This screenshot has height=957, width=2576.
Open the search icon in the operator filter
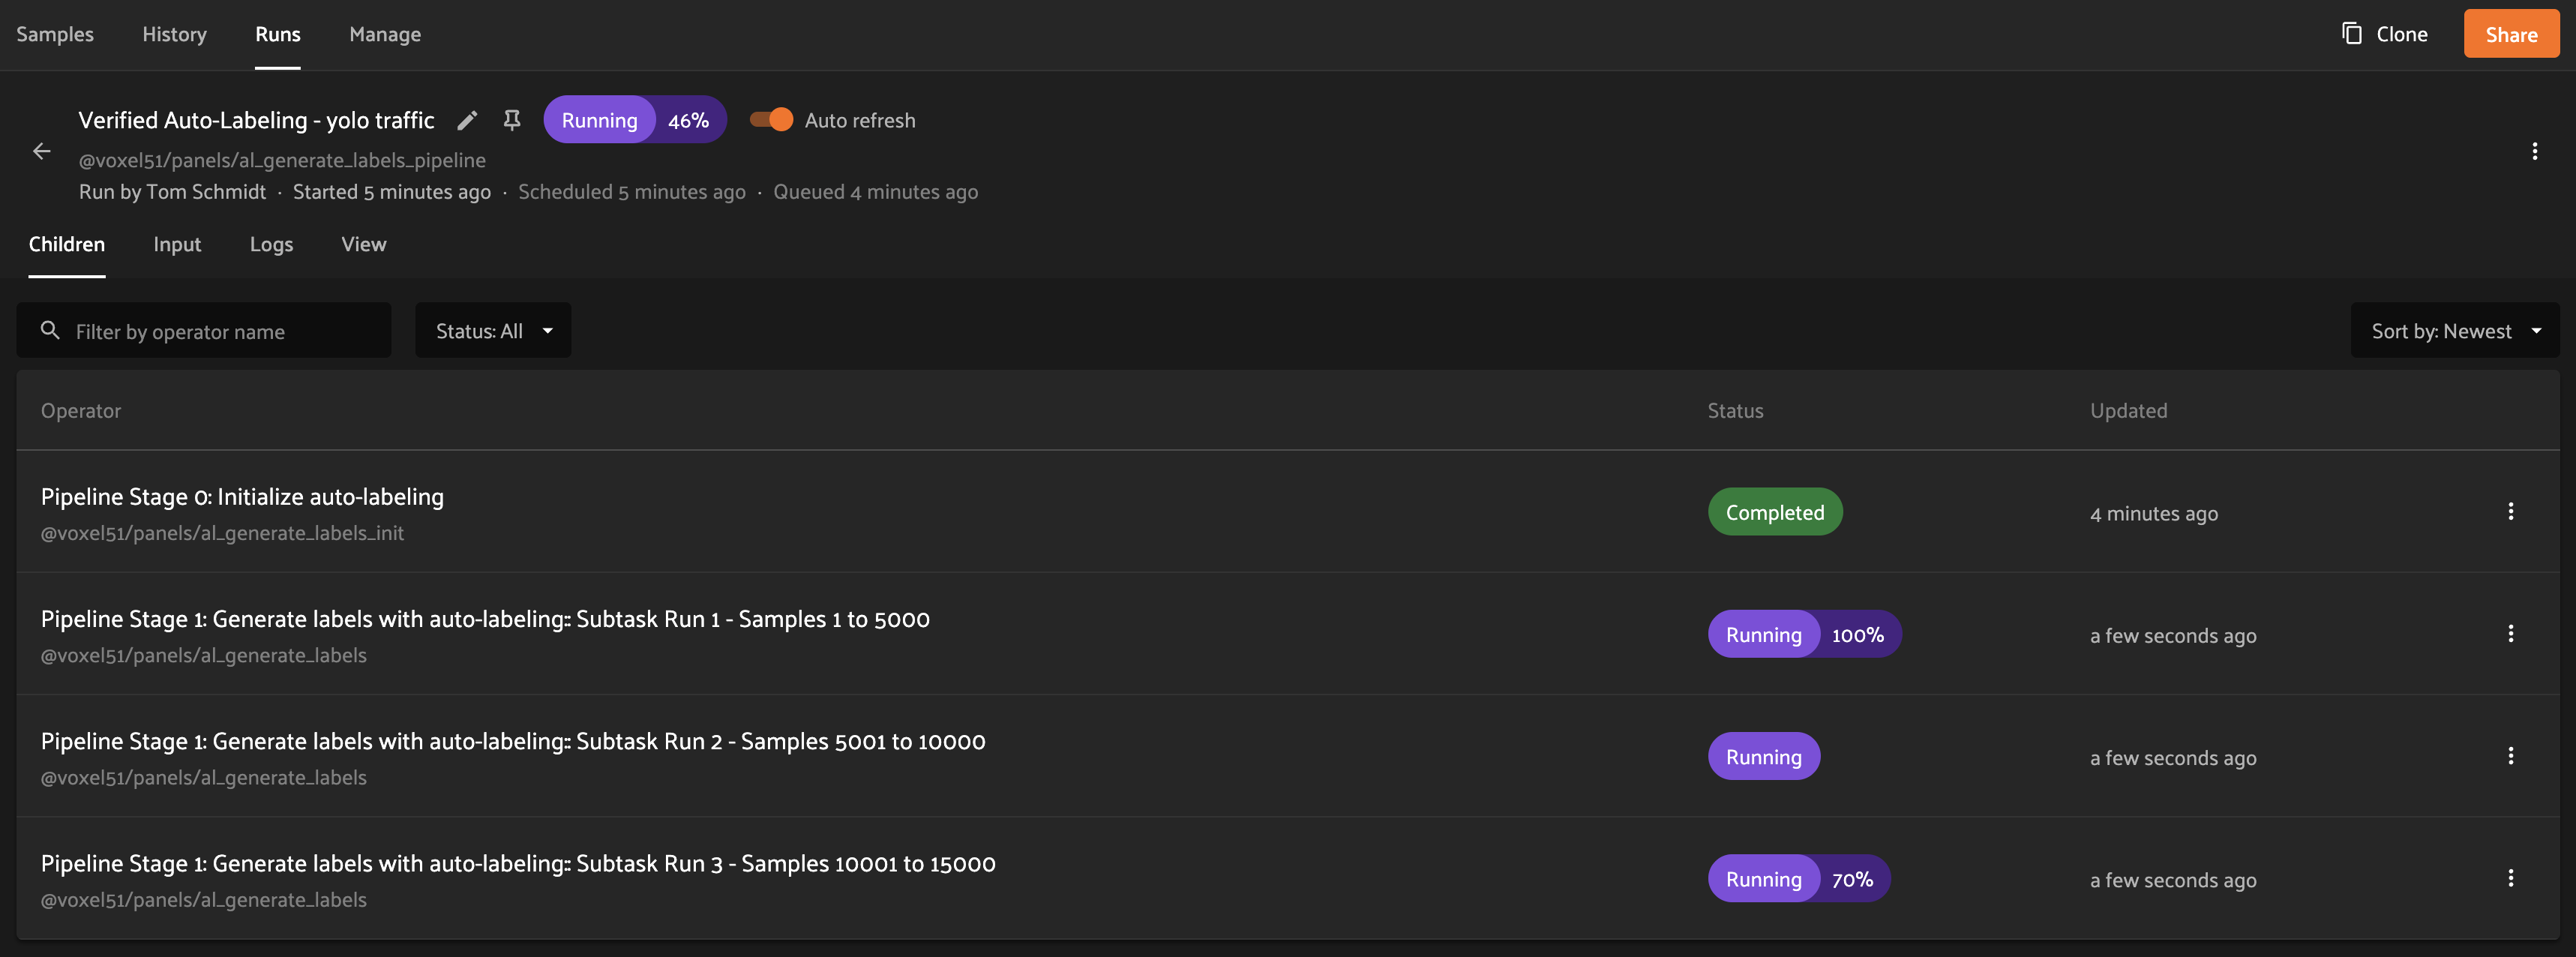tap(50, 330)
